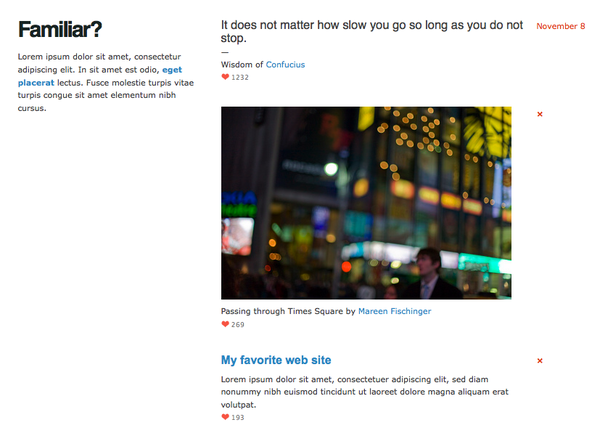Like the Times Square photo via heart icon
Screen dimensions: 600x425
point(225,325)
